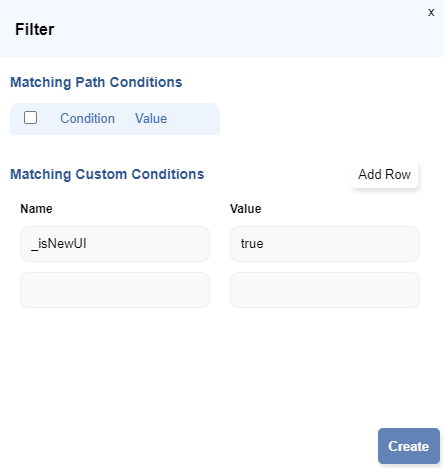Click the Condition column header
Viewport: 444px width, 468px height.
pos(87,119)
